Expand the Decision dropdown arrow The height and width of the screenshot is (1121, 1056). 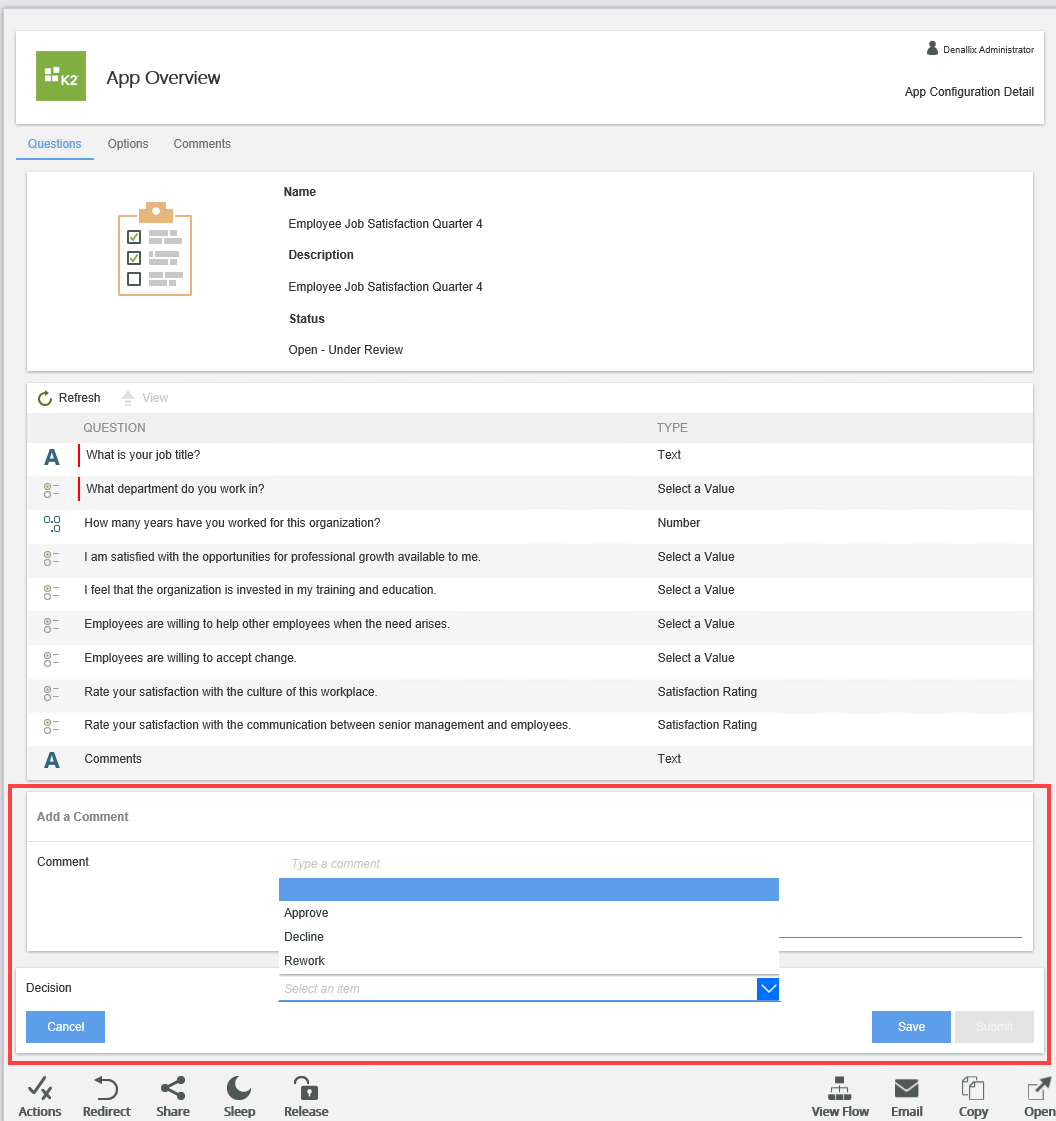tap(768, 989)
